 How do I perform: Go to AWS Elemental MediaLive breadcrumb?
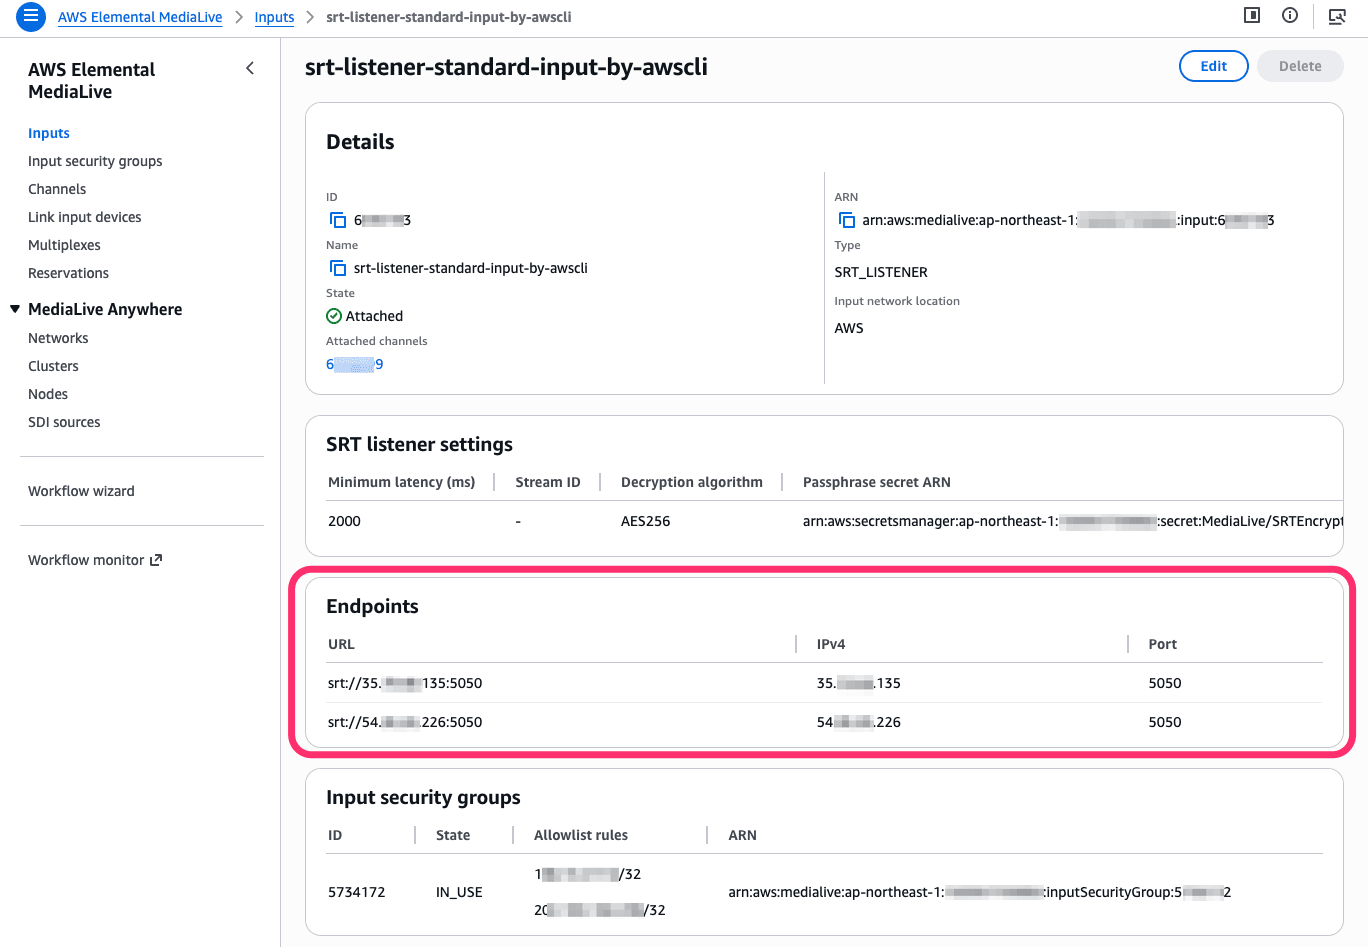click(140, 17)
